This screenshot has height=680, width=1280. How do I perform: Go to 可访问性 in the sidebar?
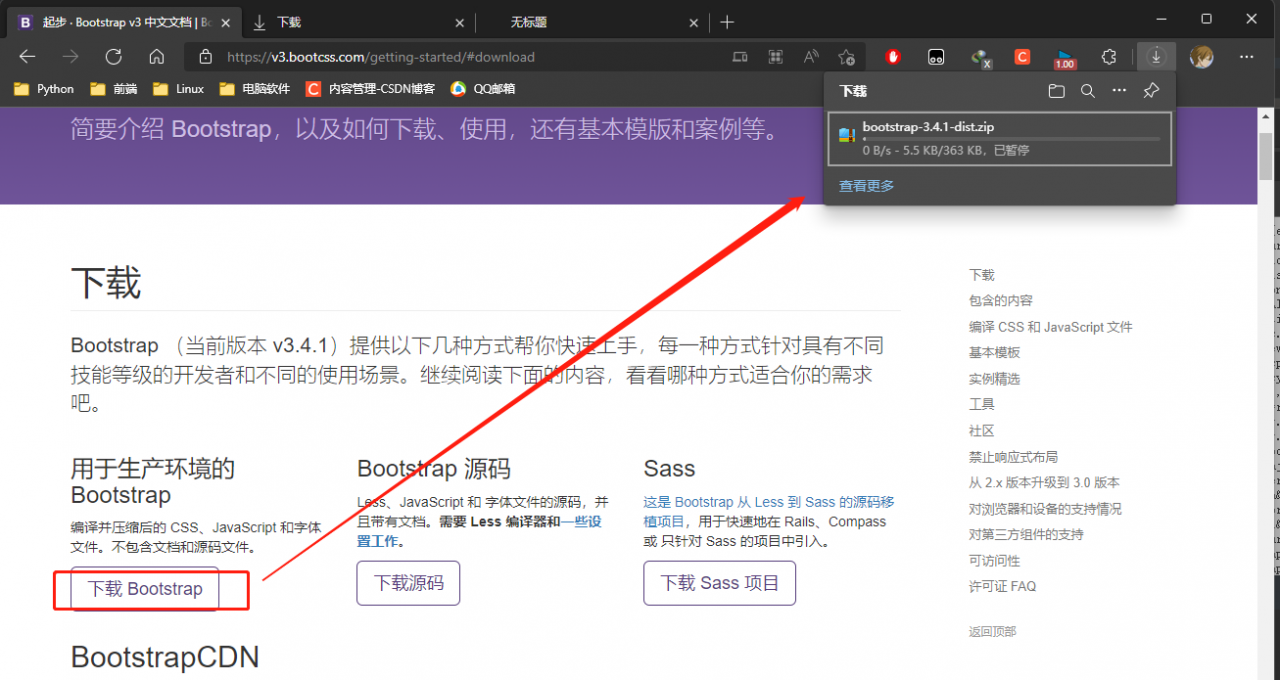click(994, 561)
